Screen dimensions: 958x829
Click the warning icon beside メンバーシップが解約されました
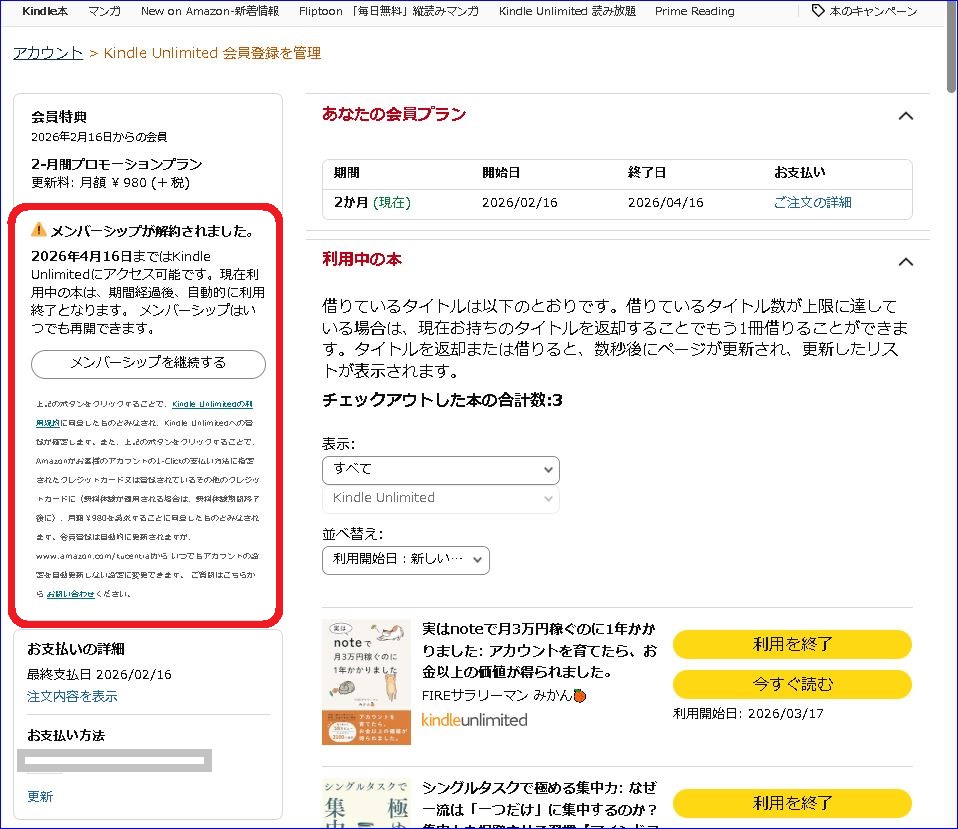click(x=38, y=230)
